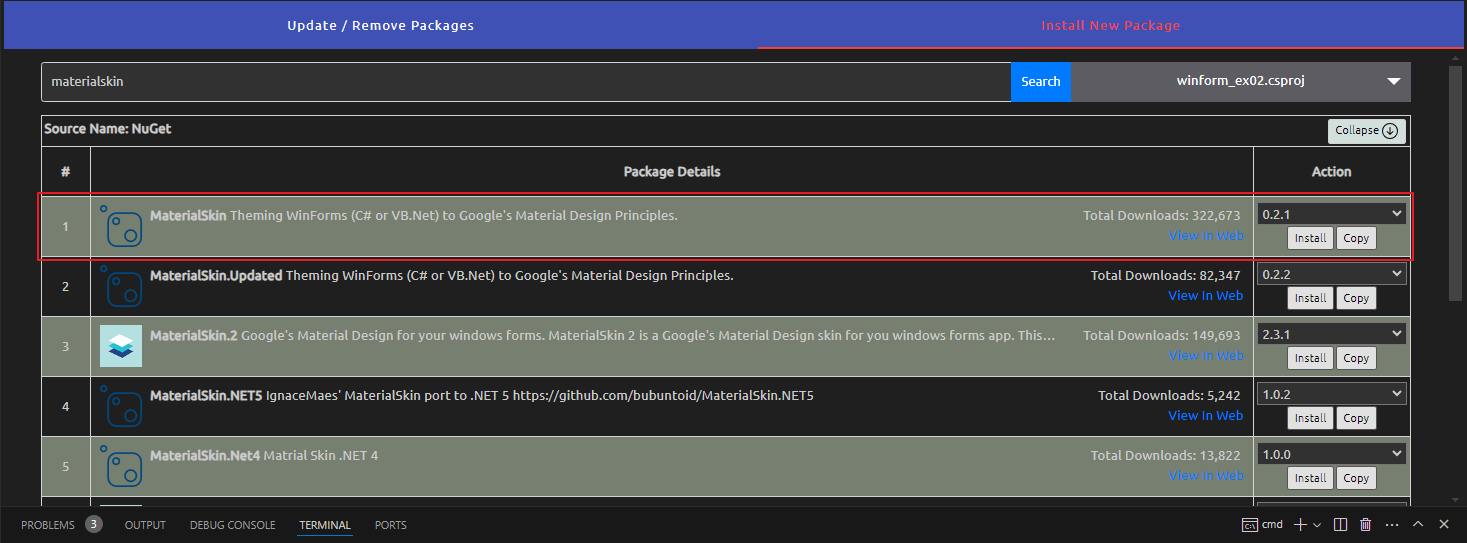The image size is (1467, 543).
Task: Copy the MaterialSkin.NET5 command
Action: point(1356,418)
